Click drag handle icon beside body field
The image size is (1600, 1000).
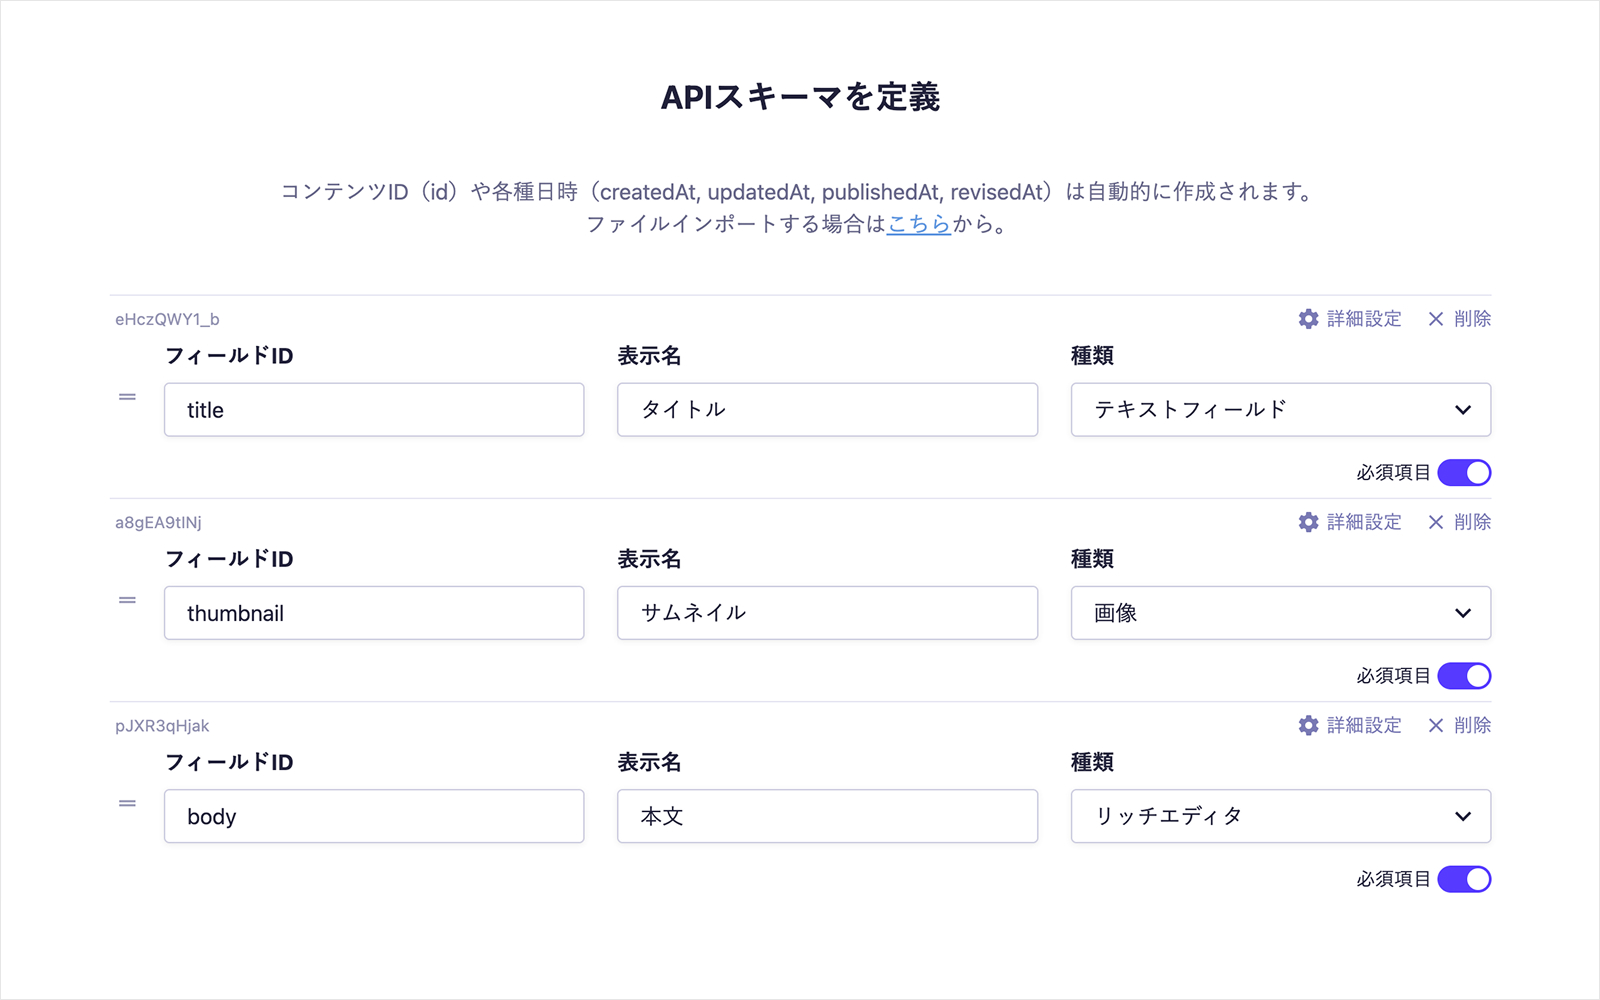127,803
